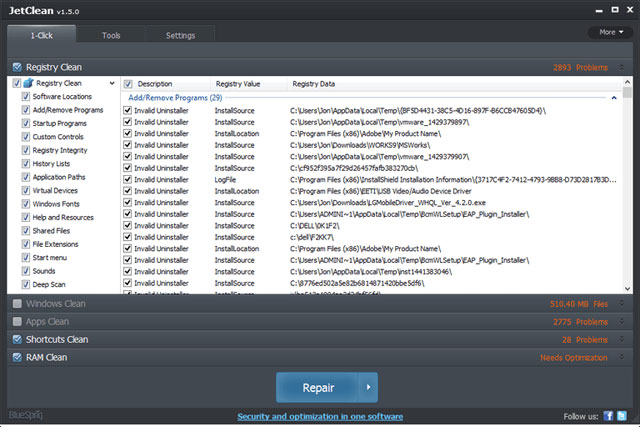Enable the Windows Clean checkbox
The image size is (640, 427).
[x=17, y=304]
